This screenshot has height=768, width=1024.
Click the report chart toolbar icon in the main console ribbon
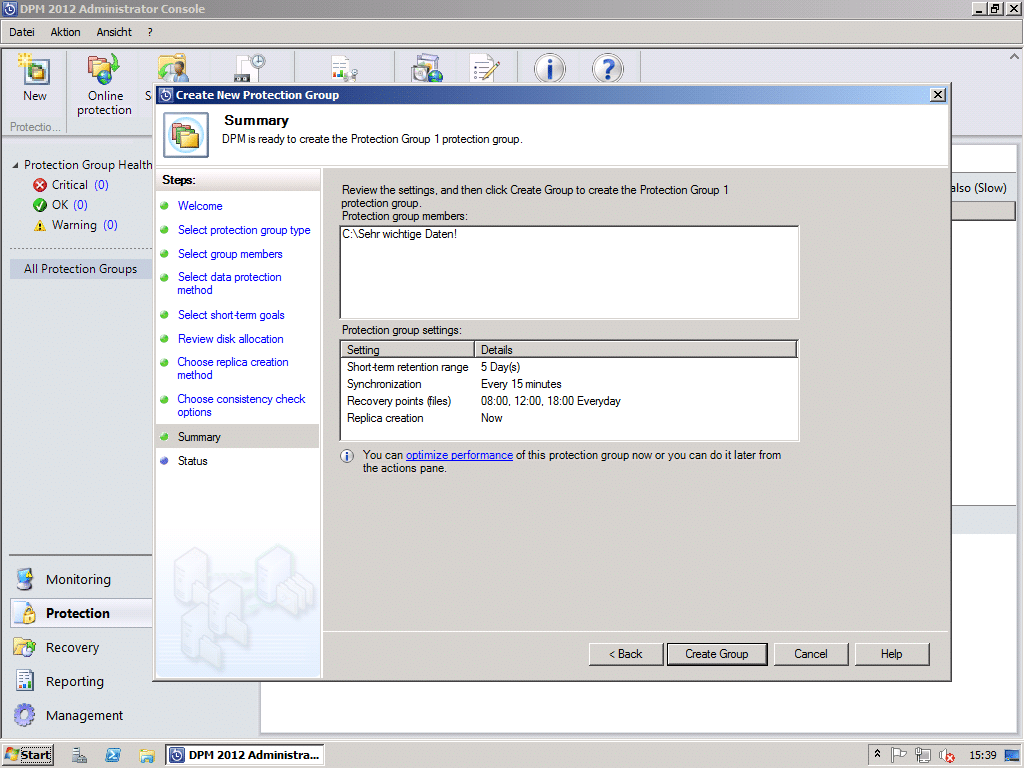point(344,69)
